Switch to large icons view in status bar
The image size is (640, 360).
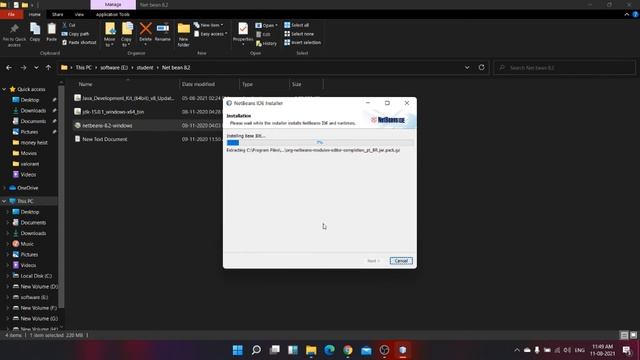tap(633, 335)
